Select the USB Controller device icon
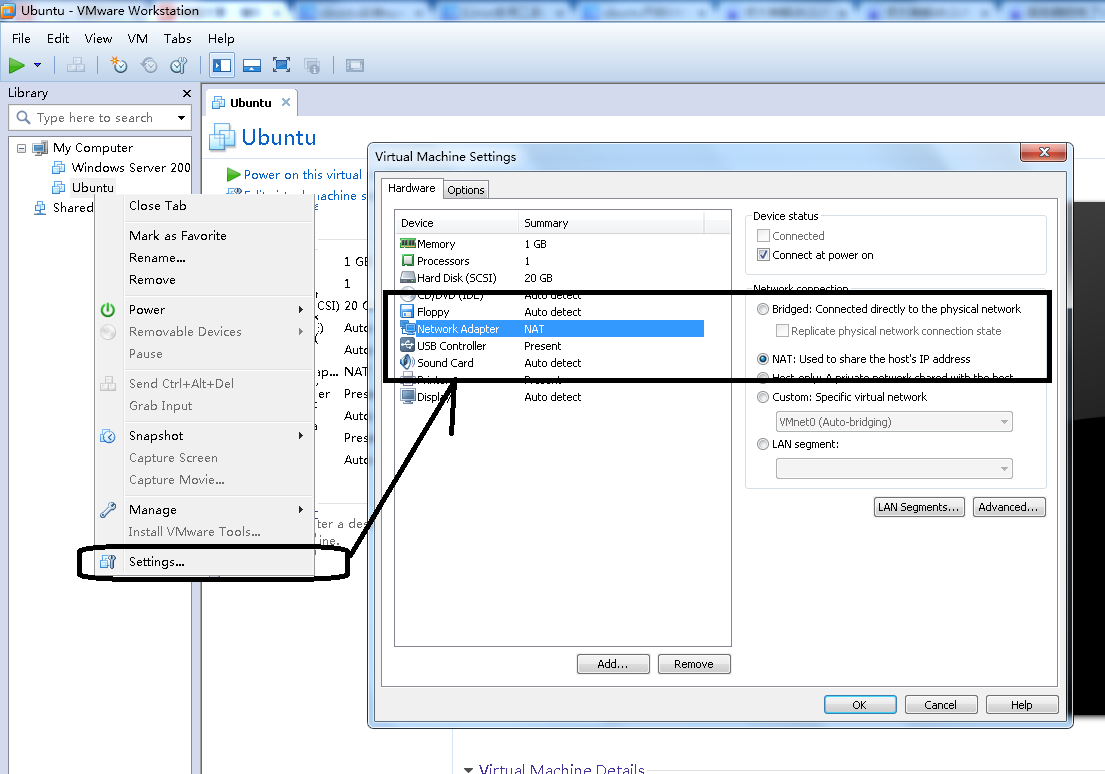The height and width of the screenshot is (774, 1105). (x=408, y=346)
